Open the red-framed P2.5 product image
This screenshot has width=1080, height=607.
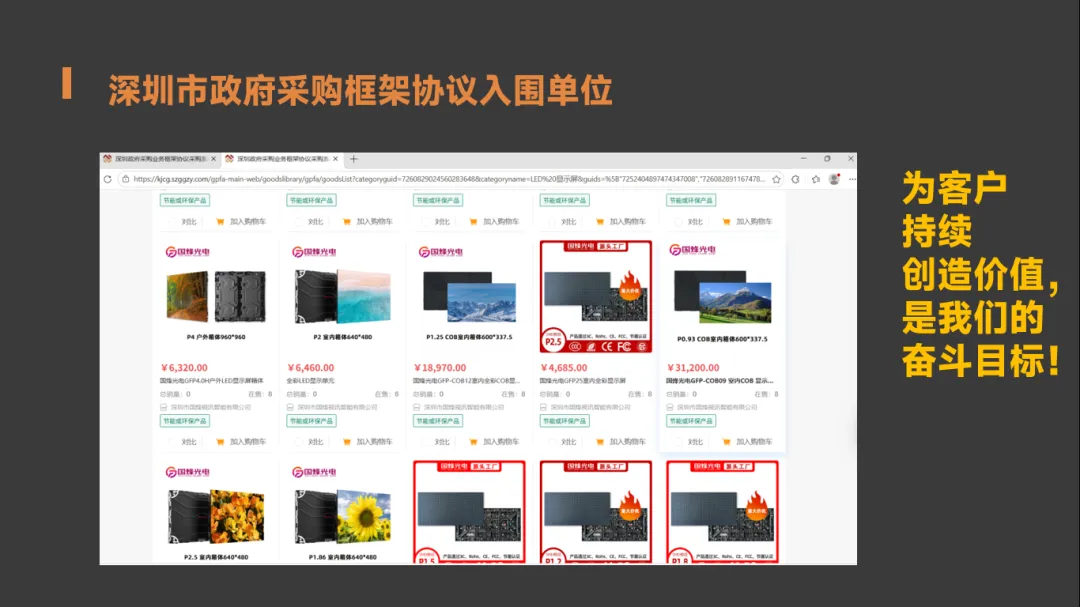pyautogui.click(x=596, y=297)
